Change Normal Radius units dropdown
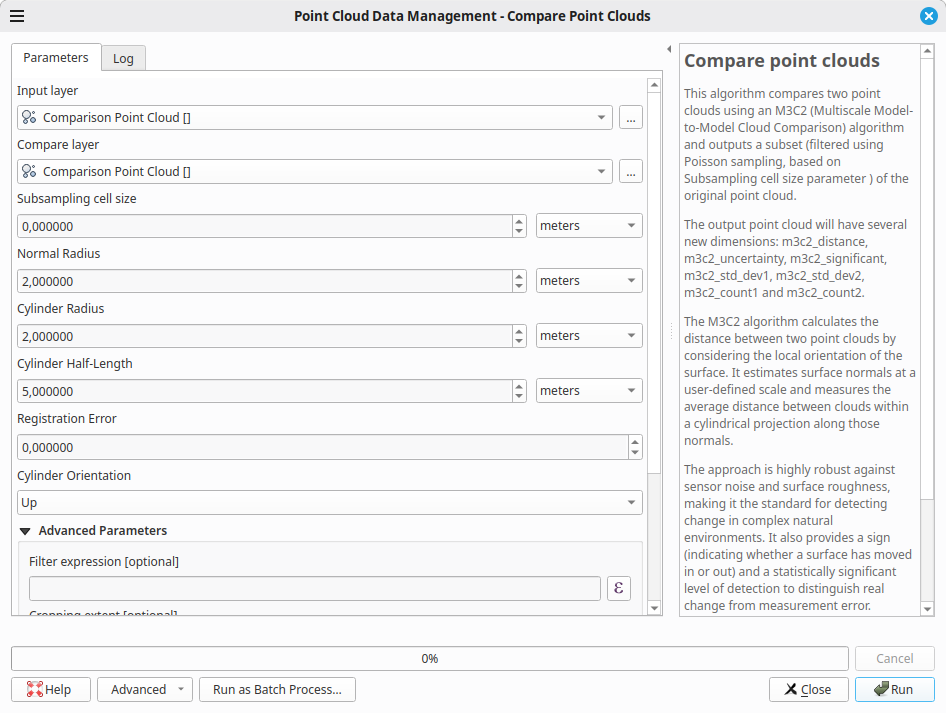Screen dimensions: 946x713 point(589,281)
